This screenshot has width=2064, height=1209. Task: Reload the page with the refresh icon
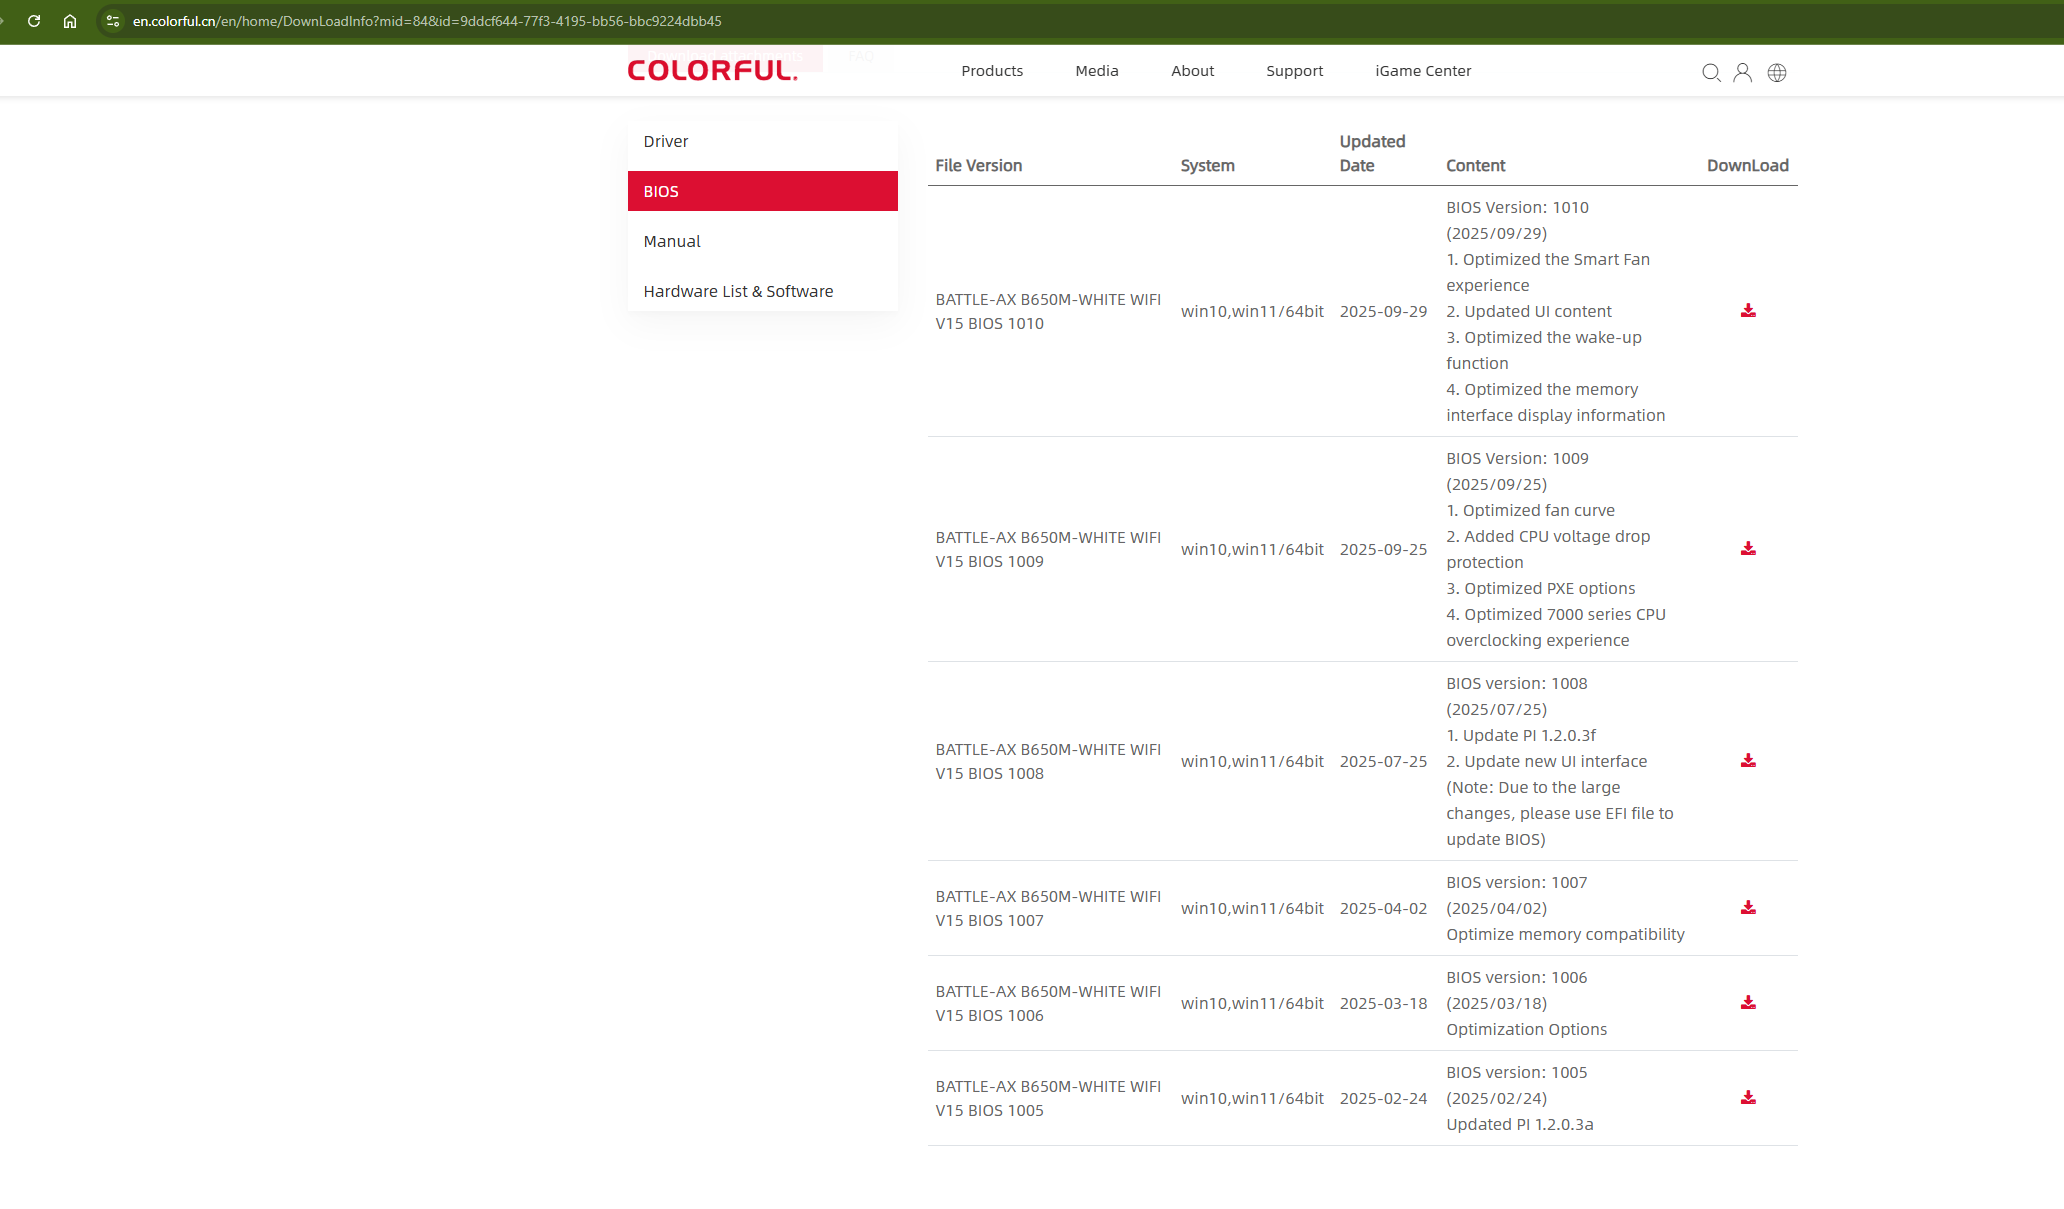(34, 21)
